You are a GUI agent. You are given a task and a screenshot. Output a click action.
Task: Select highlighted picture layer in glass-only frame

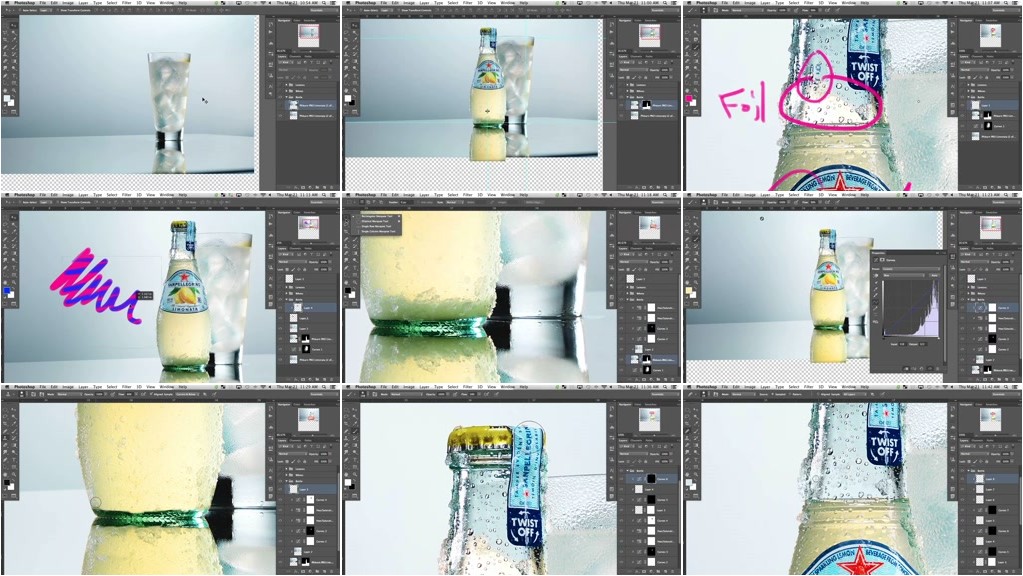click(311, 106)
